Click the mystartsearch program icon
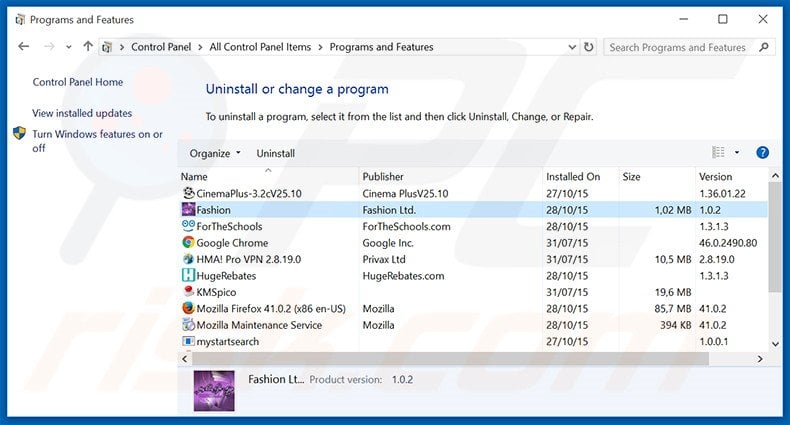Viewport: 790px width, 425px height. 188,341
